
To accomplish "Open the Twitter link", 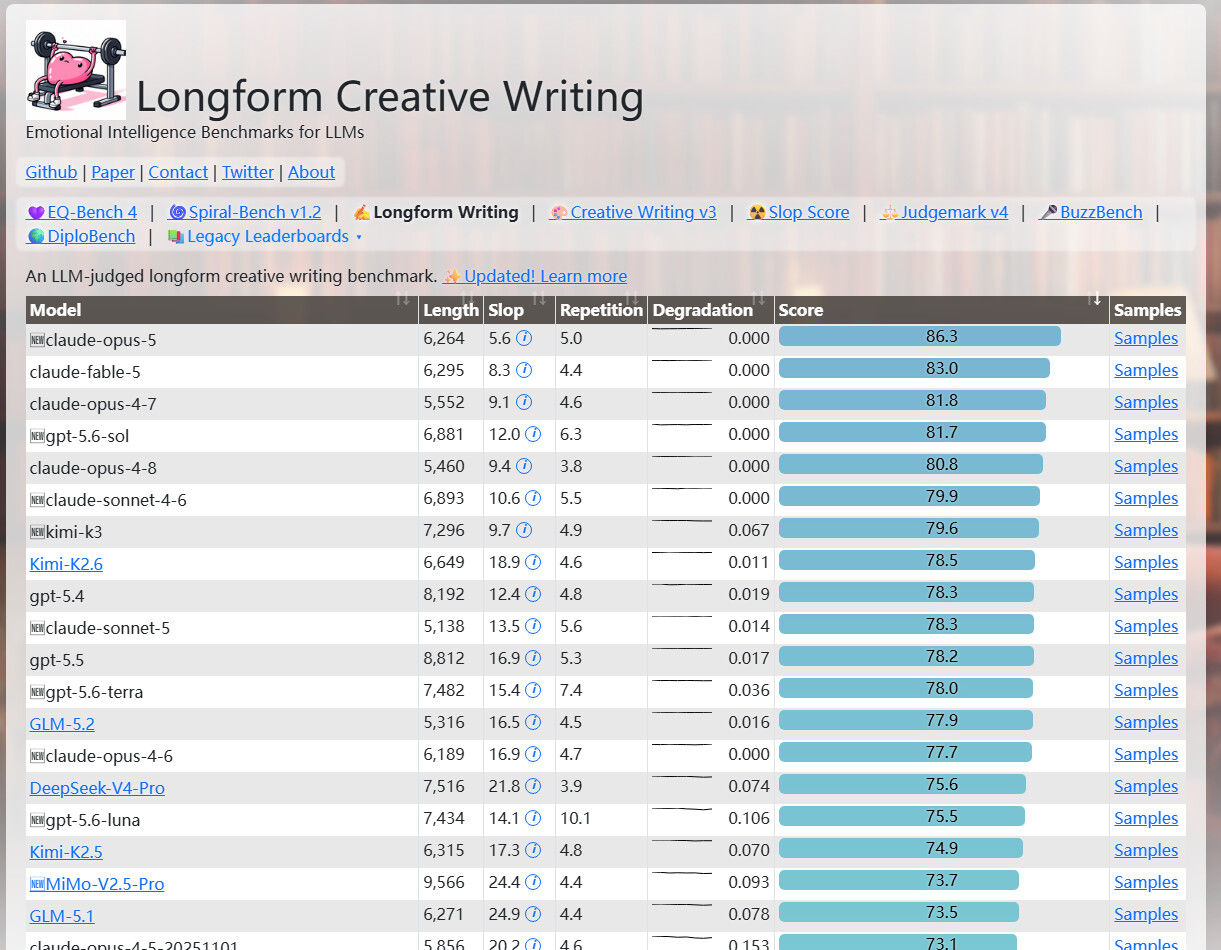I will (248, 172).
